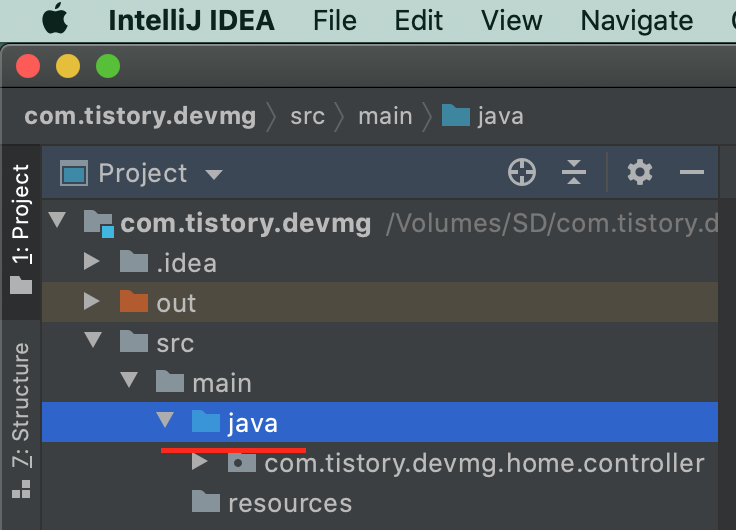Click the src folder icon

coord(134,341)
